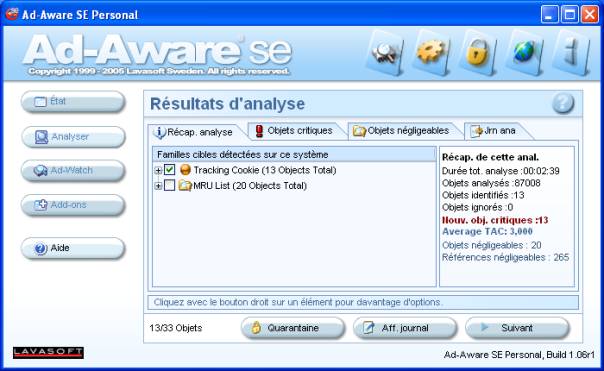Viewport: 604px width, 371px height.
Task: Click the round help question mark icon
Action: [563, 103]
